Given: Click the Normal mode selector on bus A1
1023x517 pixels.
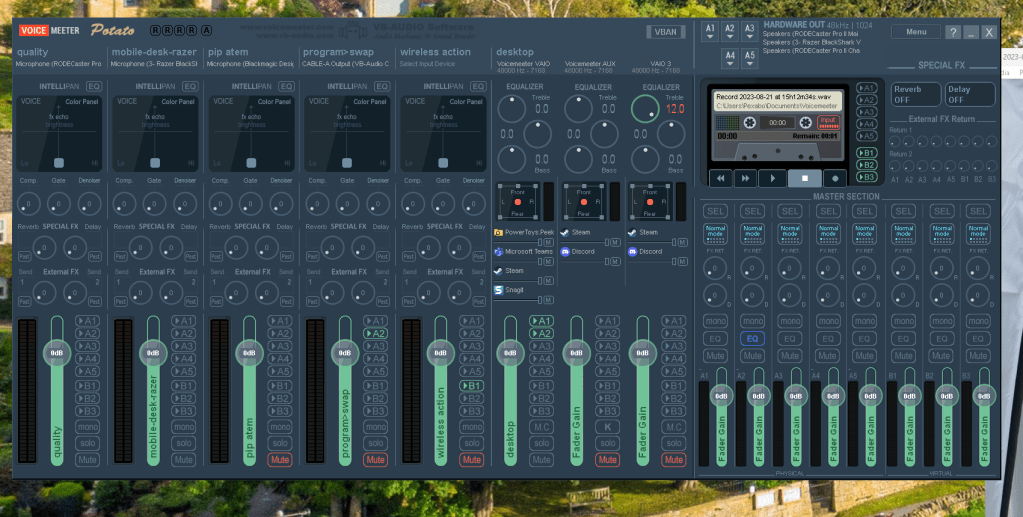Looking at the screenshot, I should 716,234.
